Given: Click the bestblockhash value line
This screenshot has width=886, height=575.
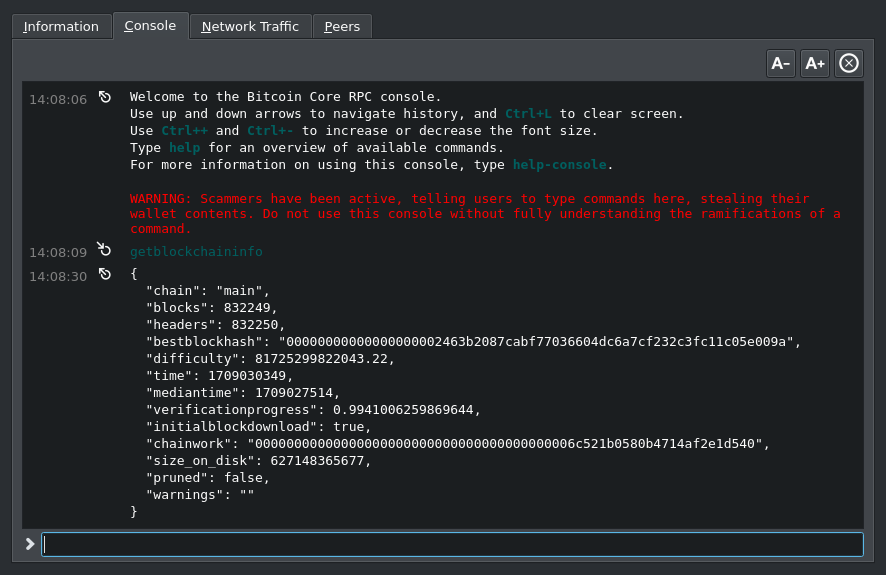Looking at the screenshot, I should [474, 341].
